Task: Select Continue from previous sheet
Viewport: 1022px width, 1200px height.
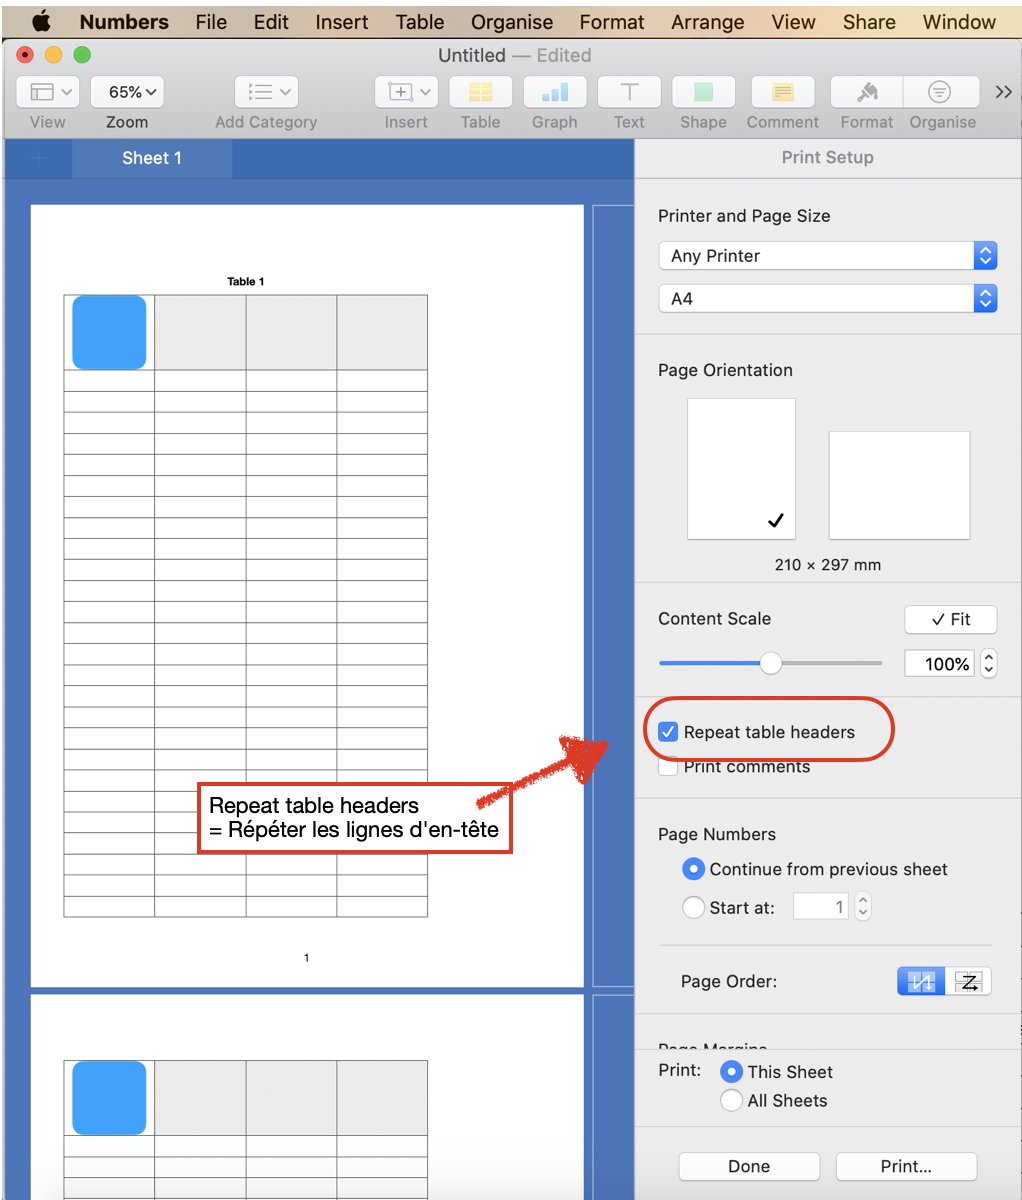Action: [x=693, y=869]
